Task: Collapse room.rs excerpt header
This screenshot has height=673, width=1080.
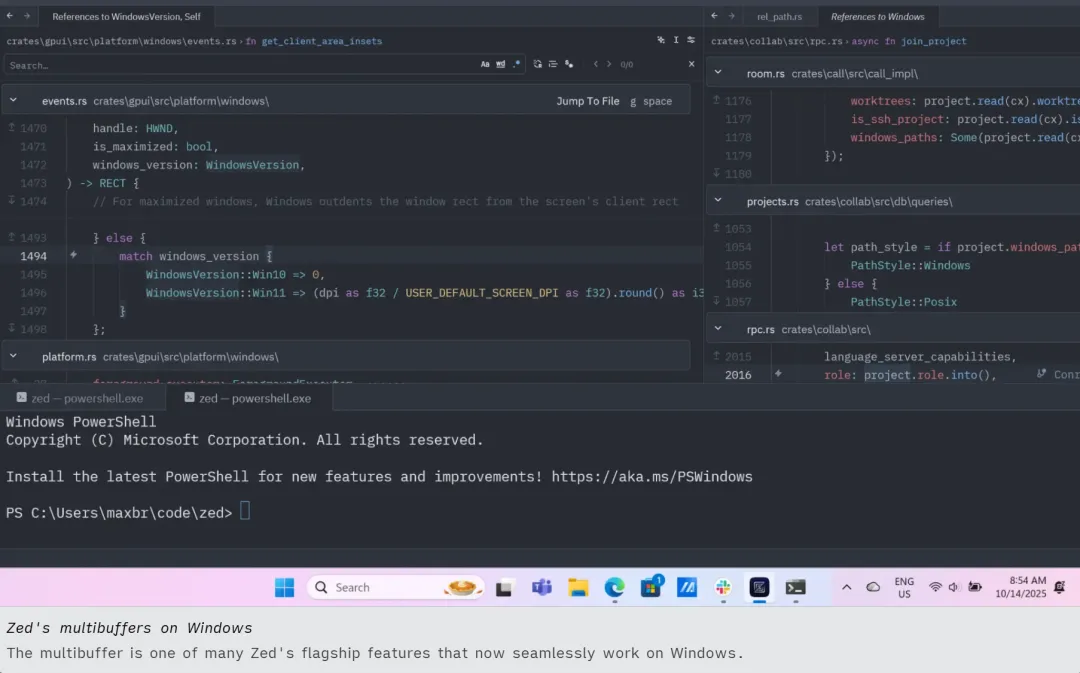Action: pyautogui.click(x=718, y=72)
